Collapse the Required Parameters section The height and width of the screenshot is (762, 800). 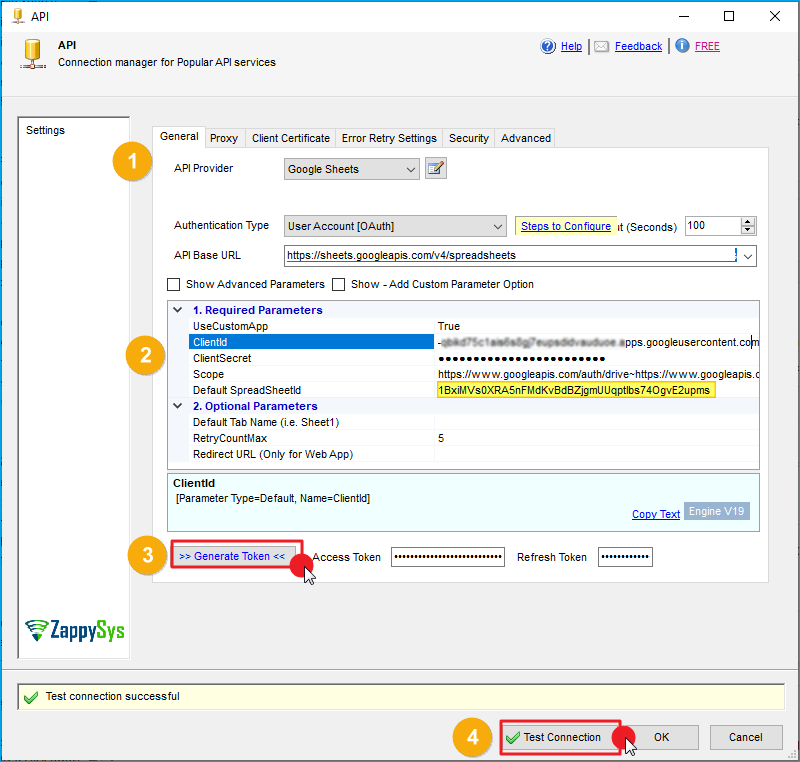click(x=178, y=310)
